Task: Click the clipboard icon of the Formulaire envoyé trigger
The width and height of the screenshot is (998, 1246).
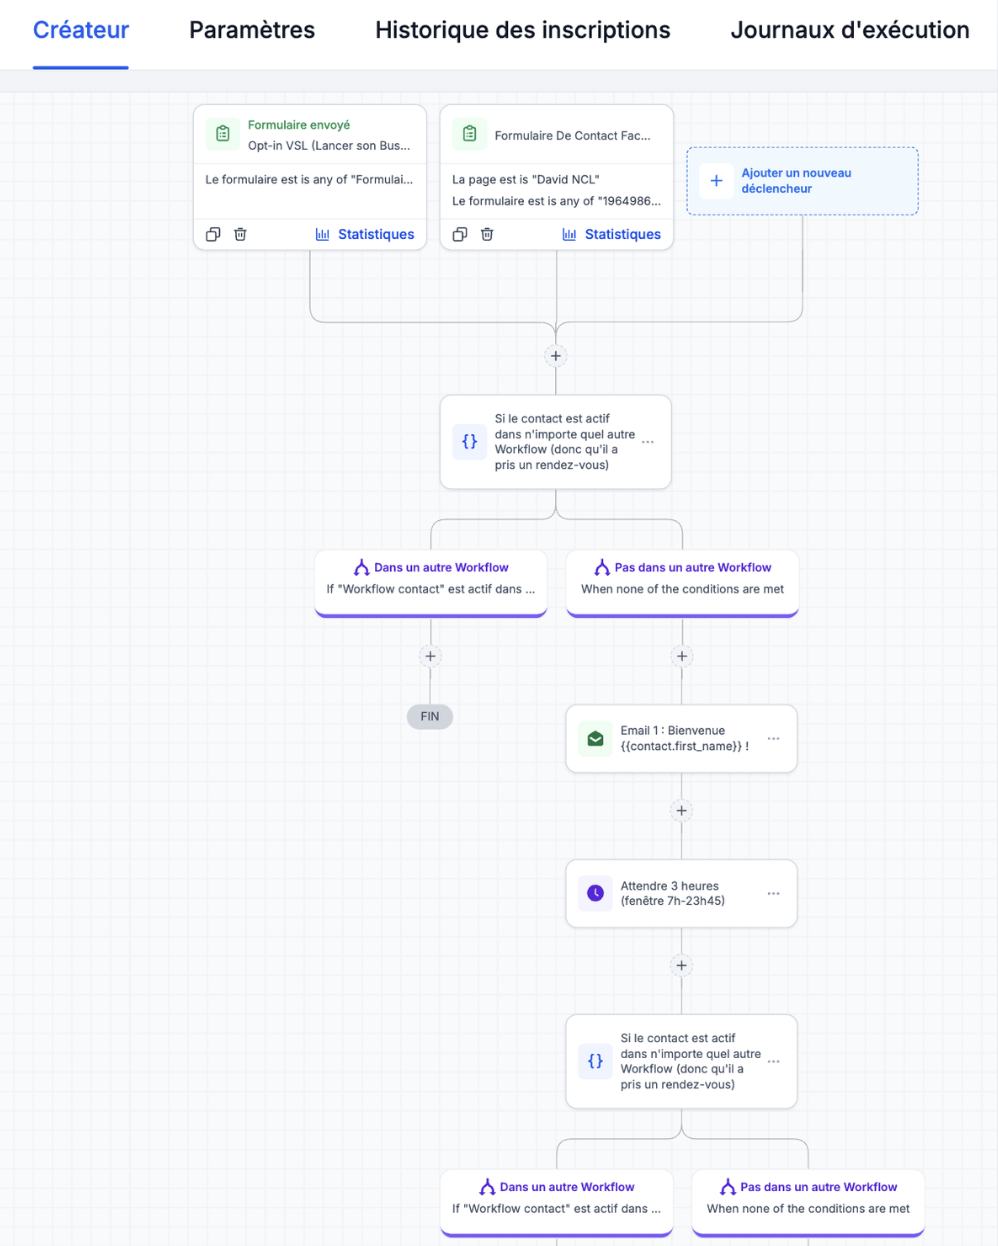Action: click(x=223, y=134)
